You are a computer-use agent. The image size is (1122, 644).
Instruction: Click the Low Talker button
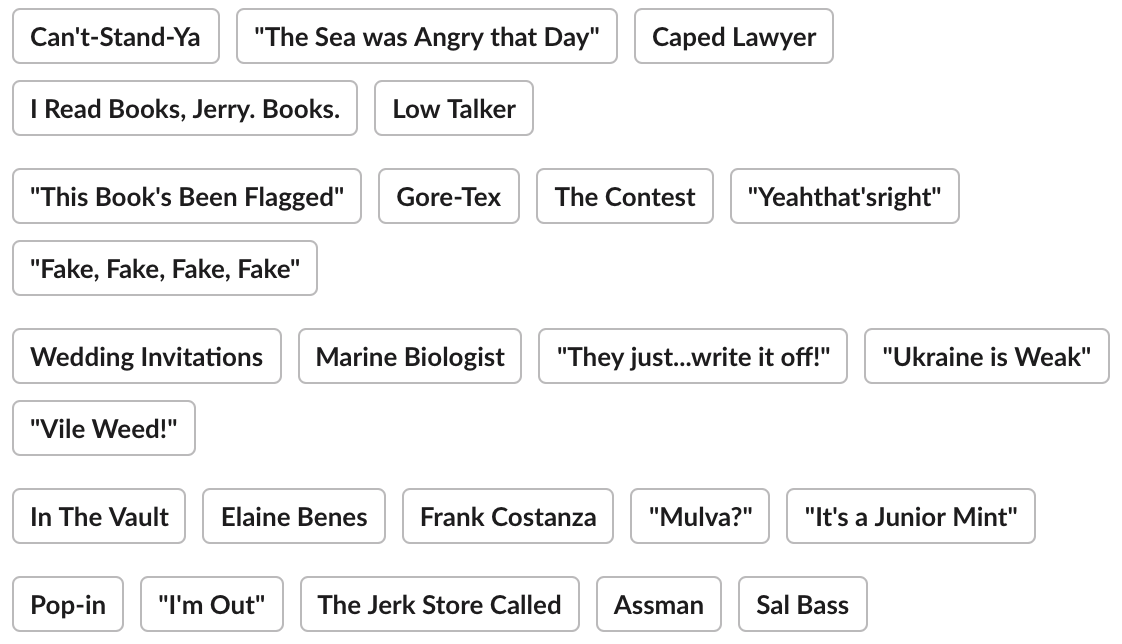(x=454, y=109)
